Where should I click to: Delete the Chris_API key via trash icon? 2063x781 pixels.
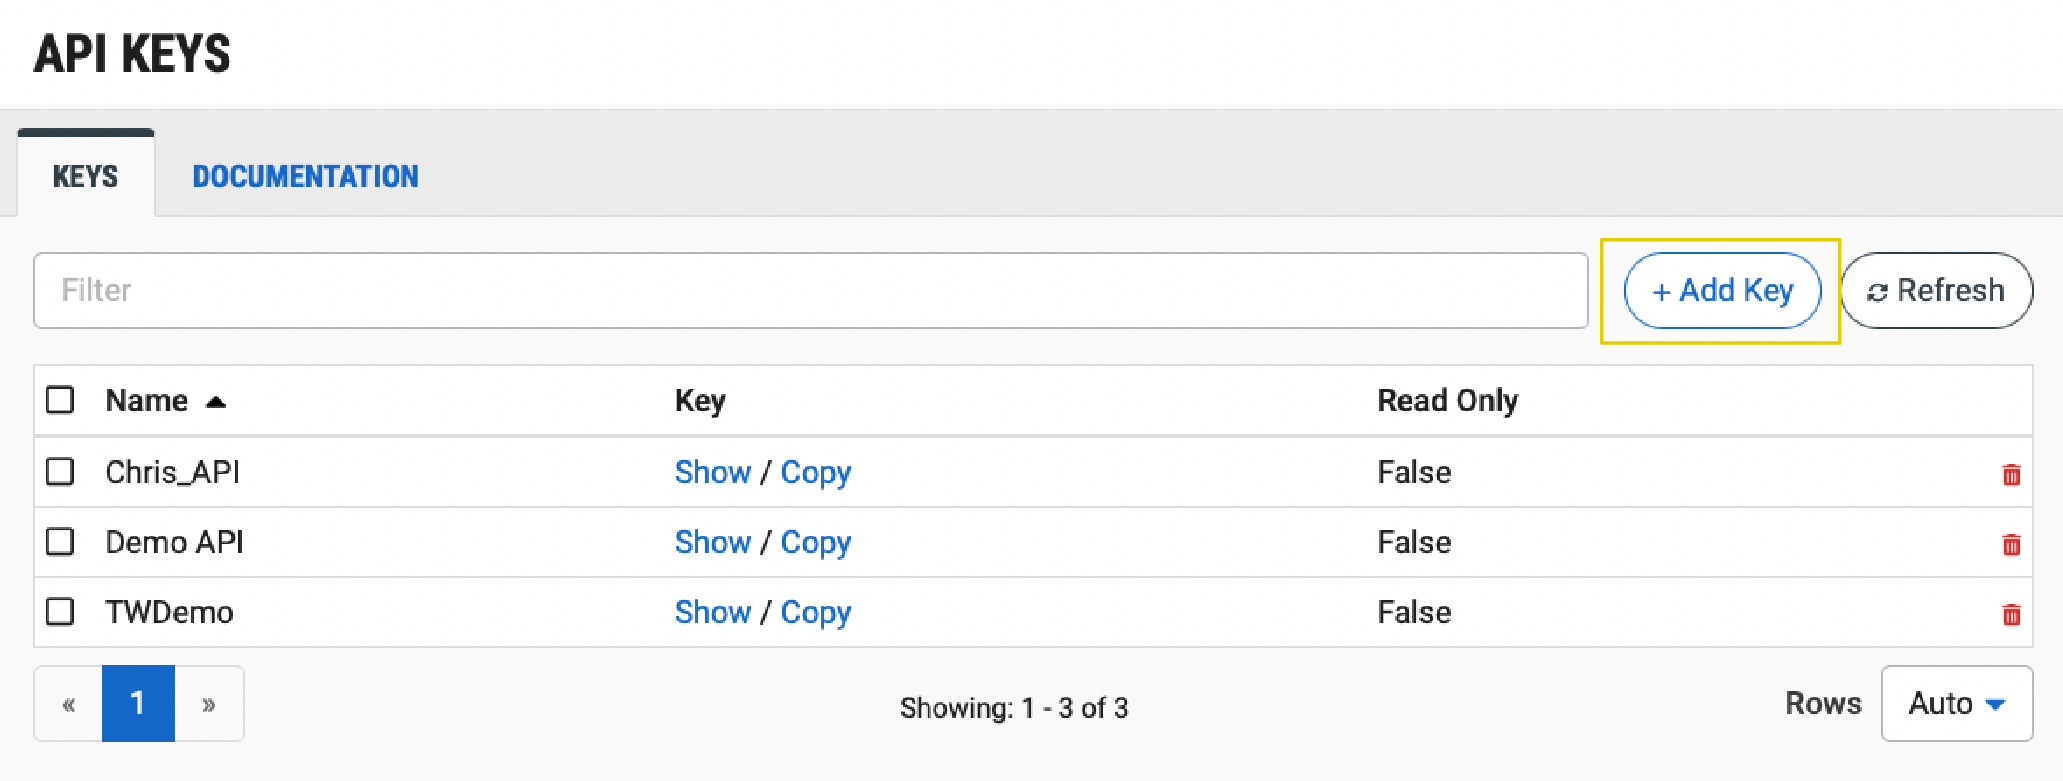tap(2011, 474)
